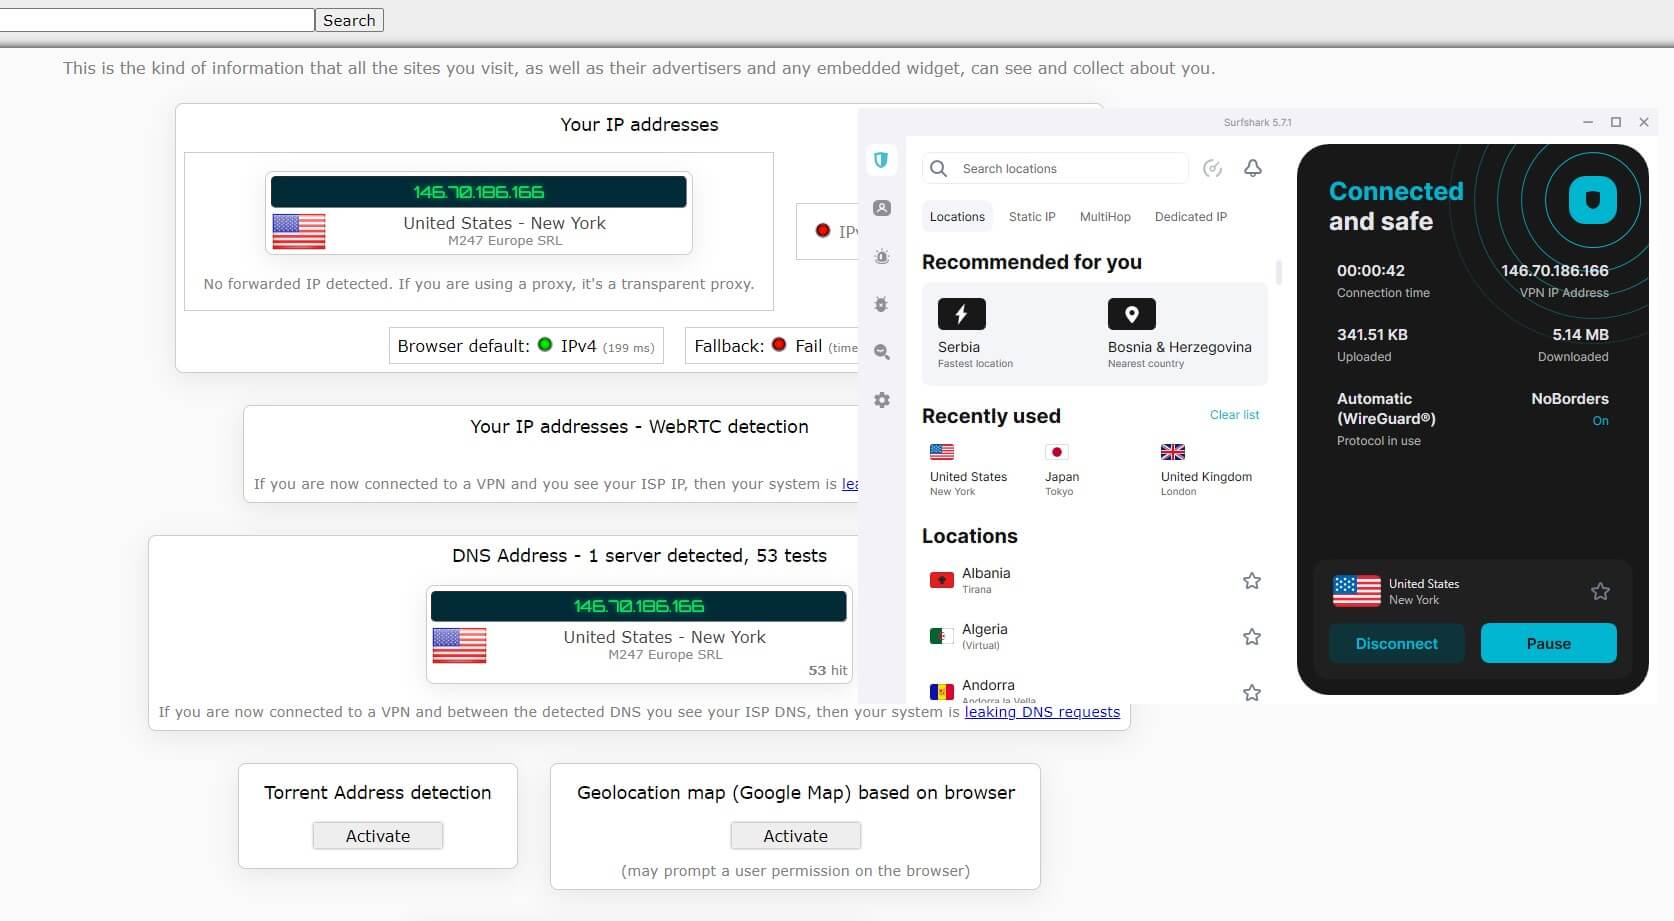The height and width of the screenshot is (921, 1674).
Task: Select the United States flag in Recently used
Action: point(942,452)
